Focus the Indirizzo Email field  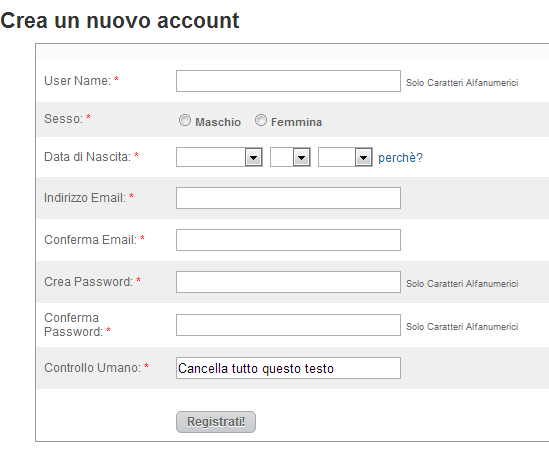click(288, 198)
